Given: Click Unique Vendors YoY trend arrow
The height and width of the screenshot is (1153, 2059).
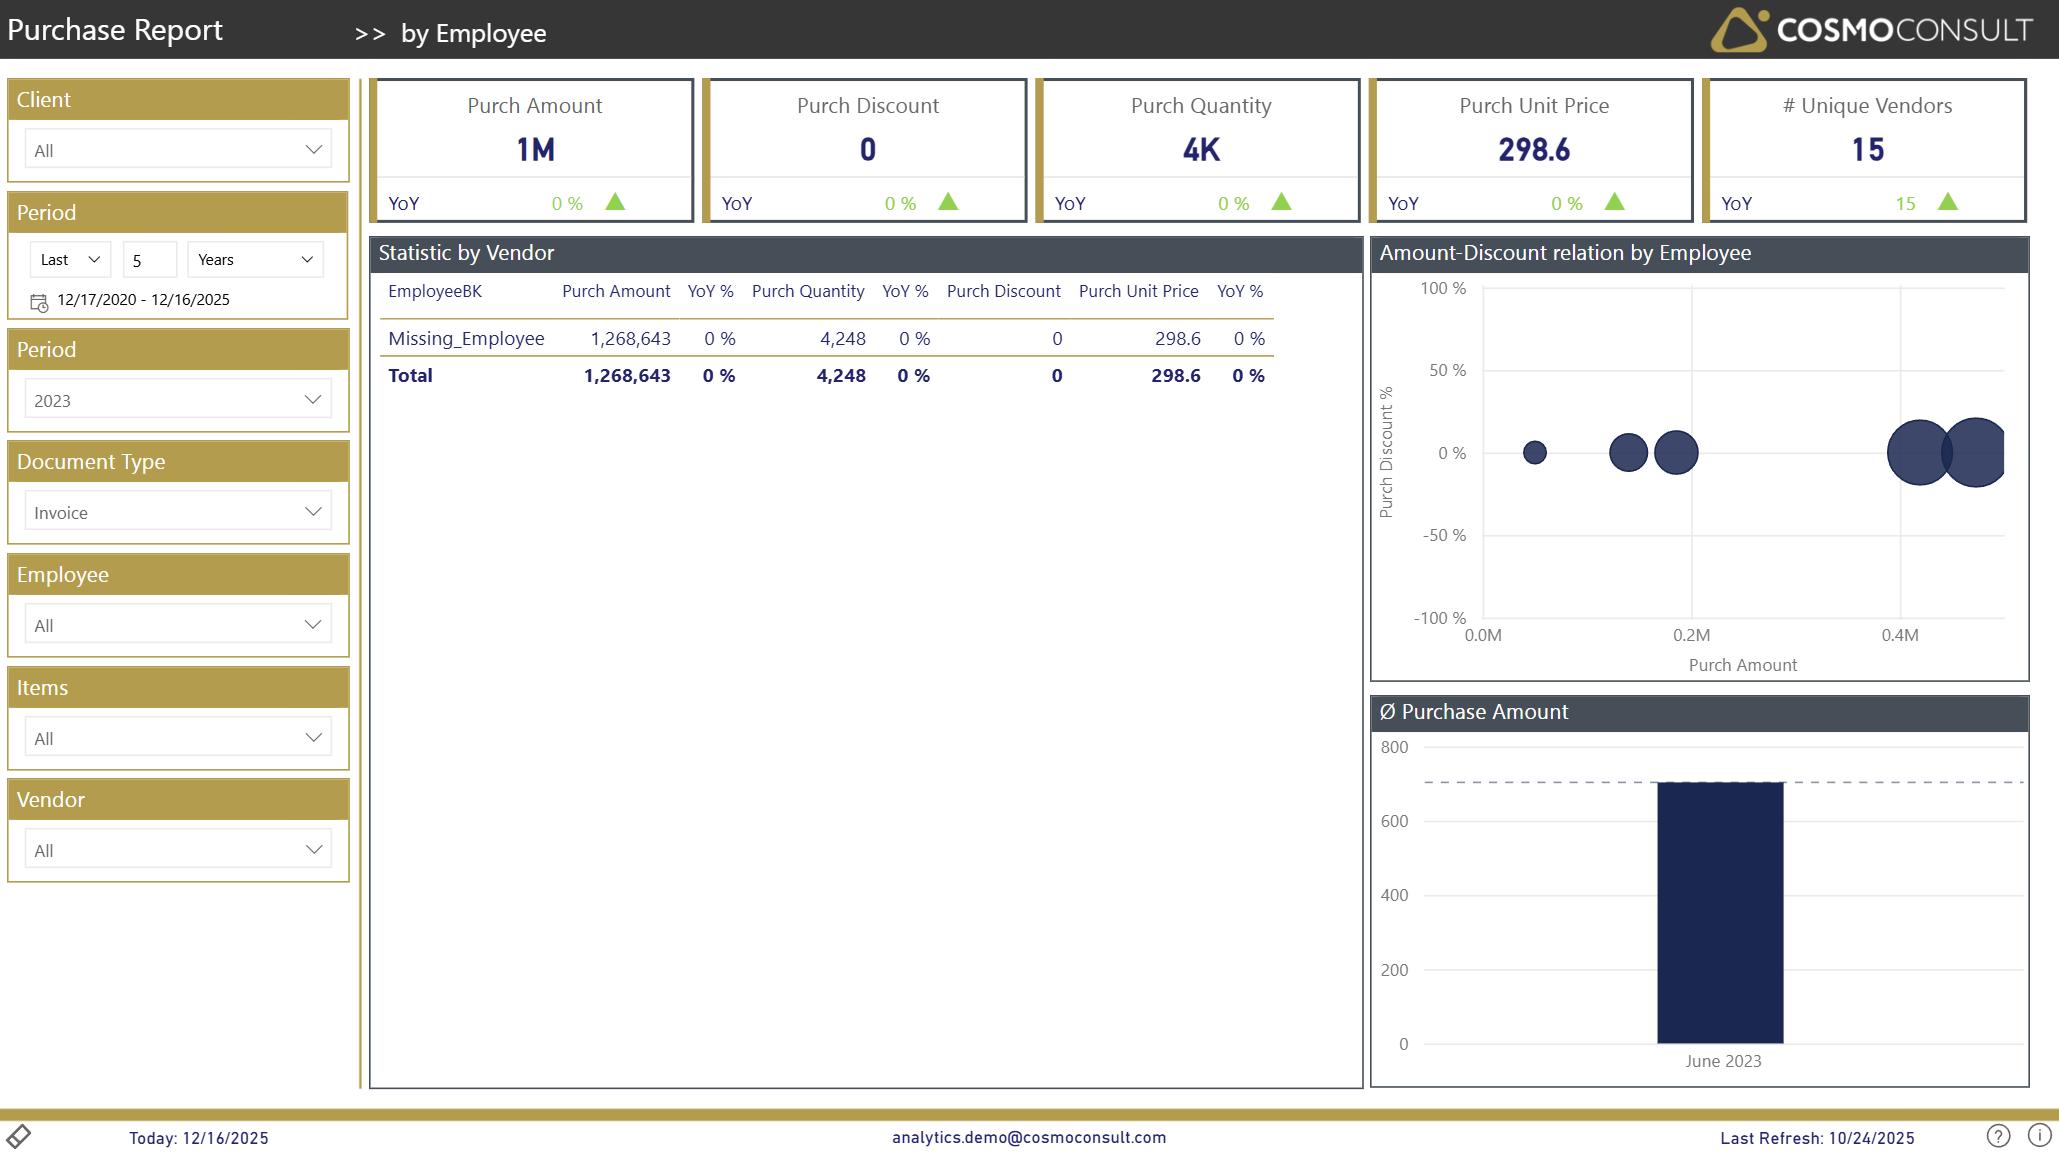Looking at the screenshot, I should pyautogui.click(x=1947, y=202).
